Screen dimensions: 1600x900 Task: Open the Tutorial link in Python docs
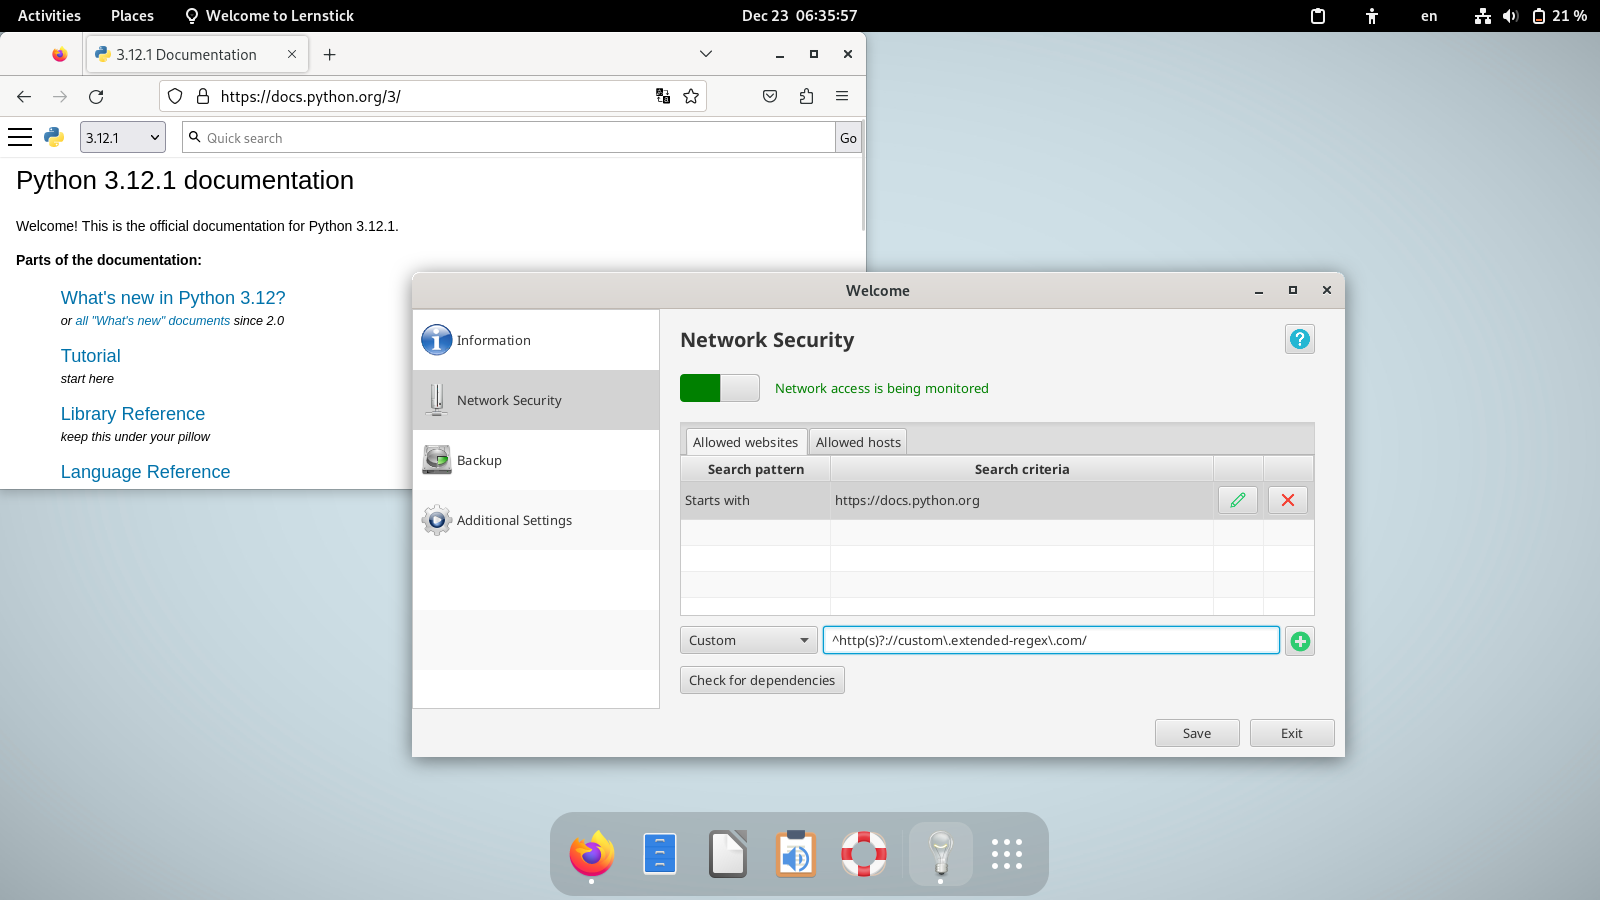coord(91,356)
